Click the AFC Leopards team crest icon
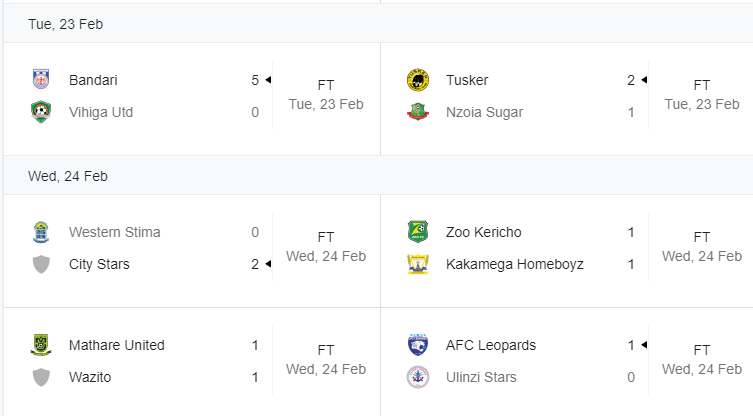 tap(418, 345)
